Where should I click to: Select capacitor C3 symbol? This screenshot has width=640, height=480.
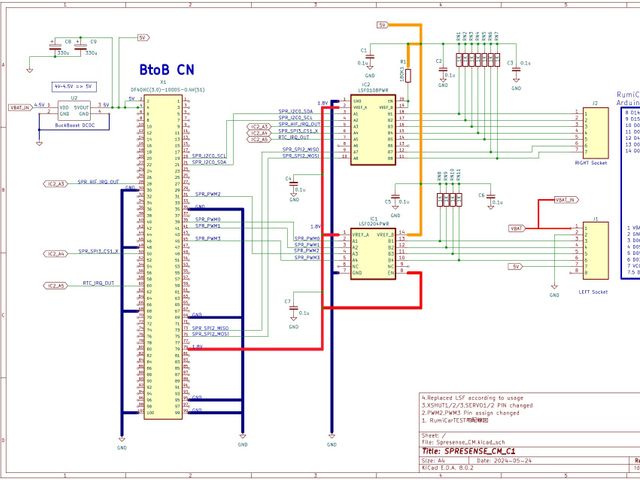pyautogui.click(x=516, y=70)
